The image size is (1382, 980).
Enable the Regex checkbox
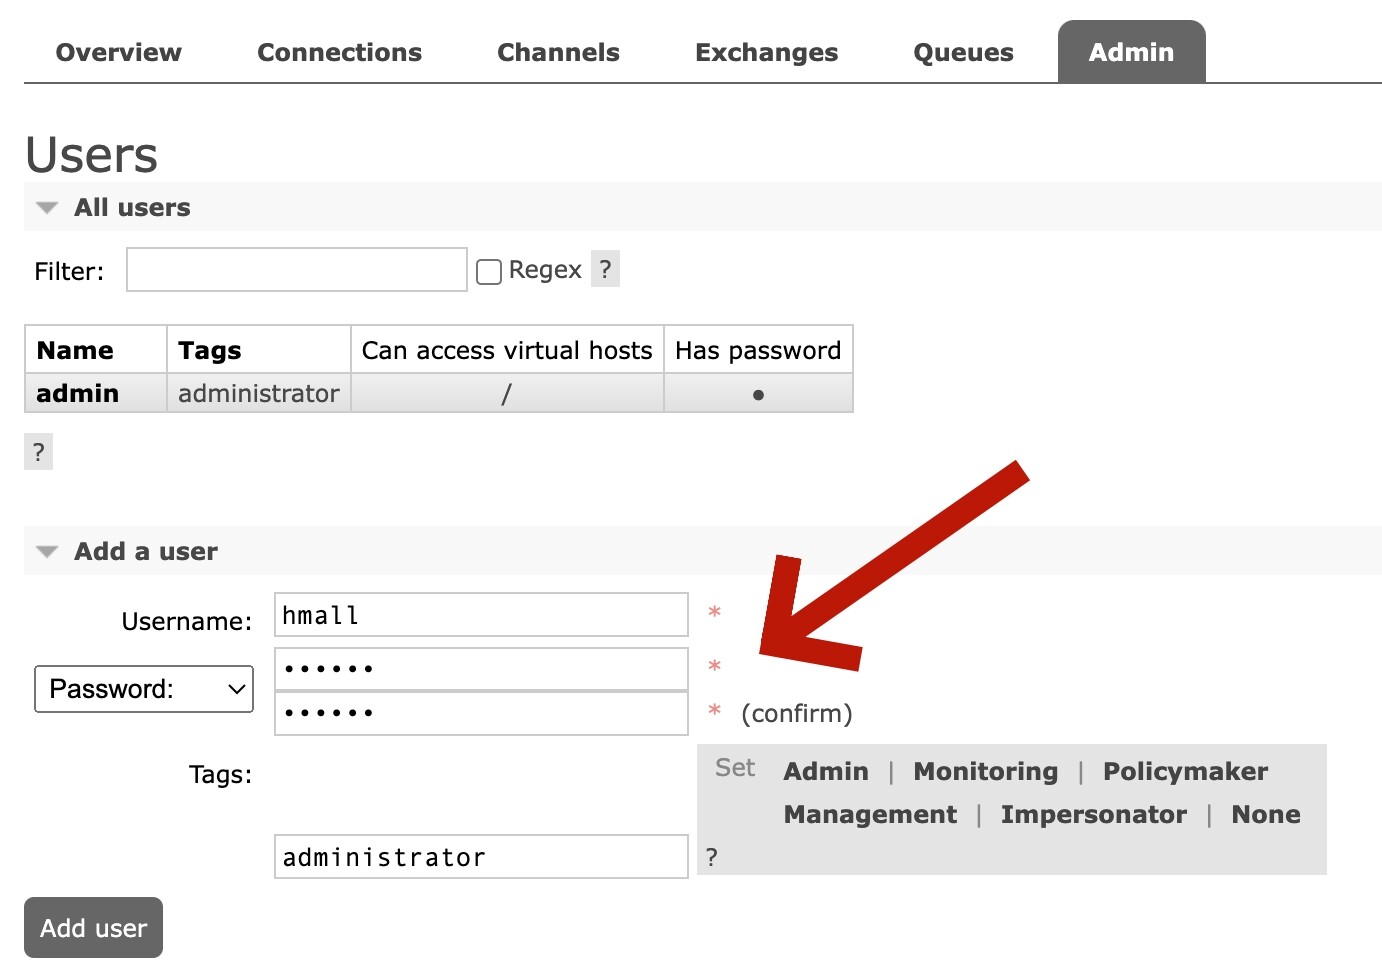coord(489,271)
